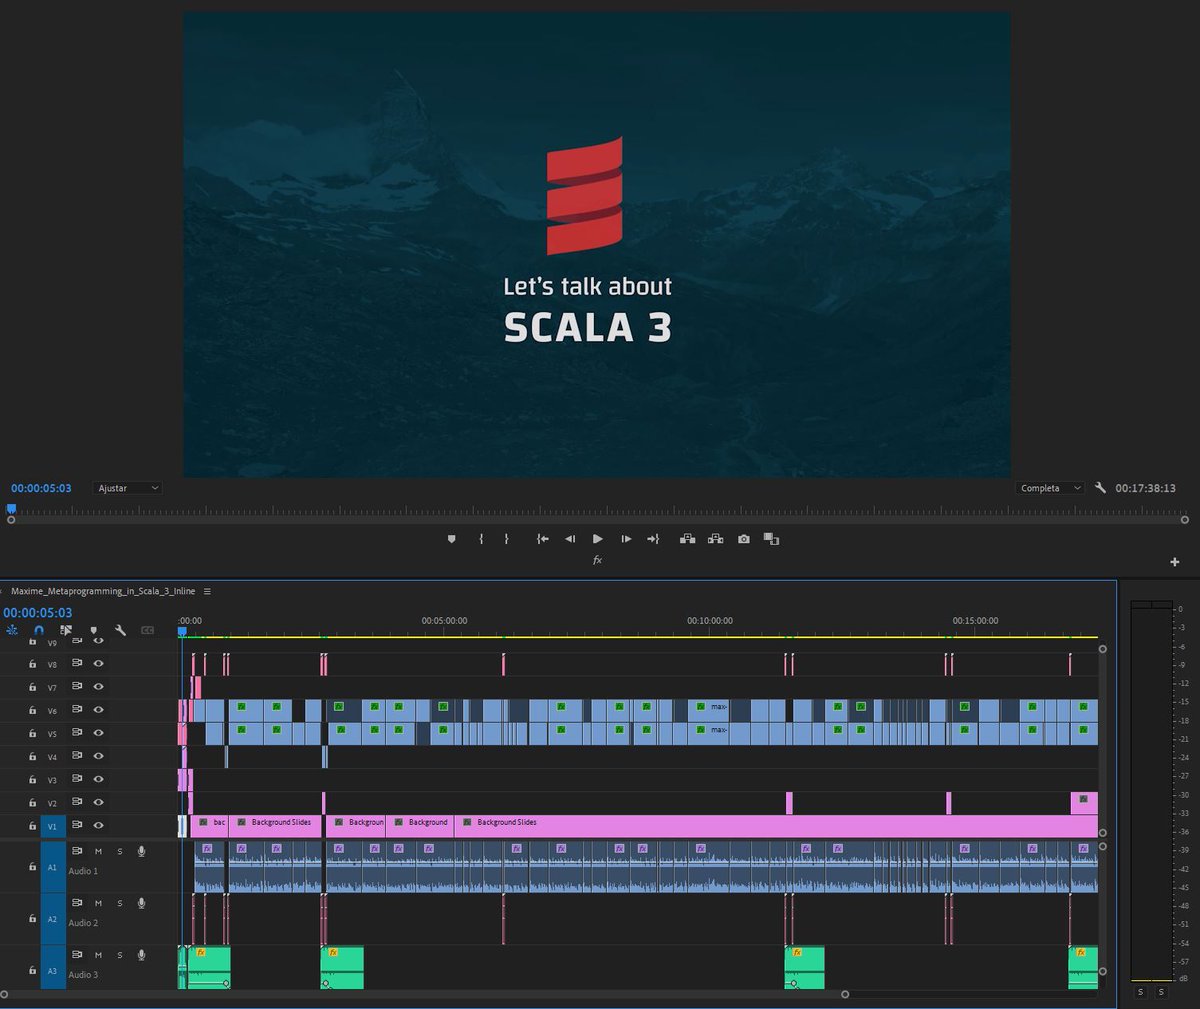Image resolution: width=1200 pixels, height=1009 pixels.
Task: Step forward one frame
Action: point(626,539)
